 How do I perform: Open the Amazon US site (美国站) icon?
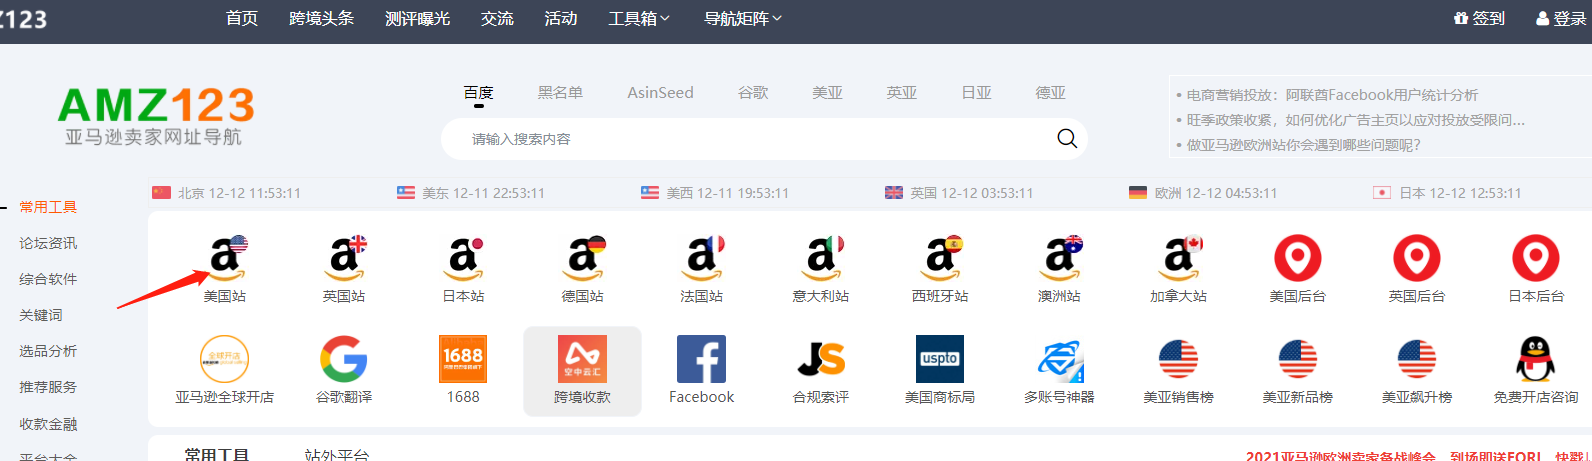point(225,258)
